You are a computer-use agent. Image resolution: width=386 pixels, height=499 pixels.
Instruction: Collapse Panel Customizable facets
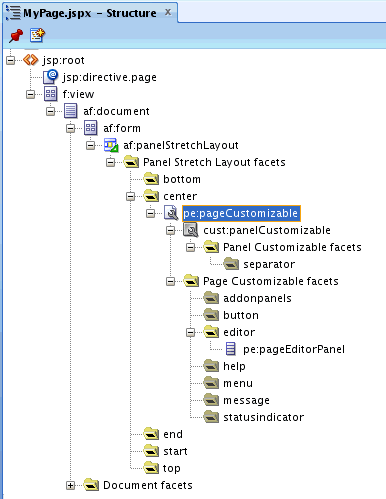191,247
